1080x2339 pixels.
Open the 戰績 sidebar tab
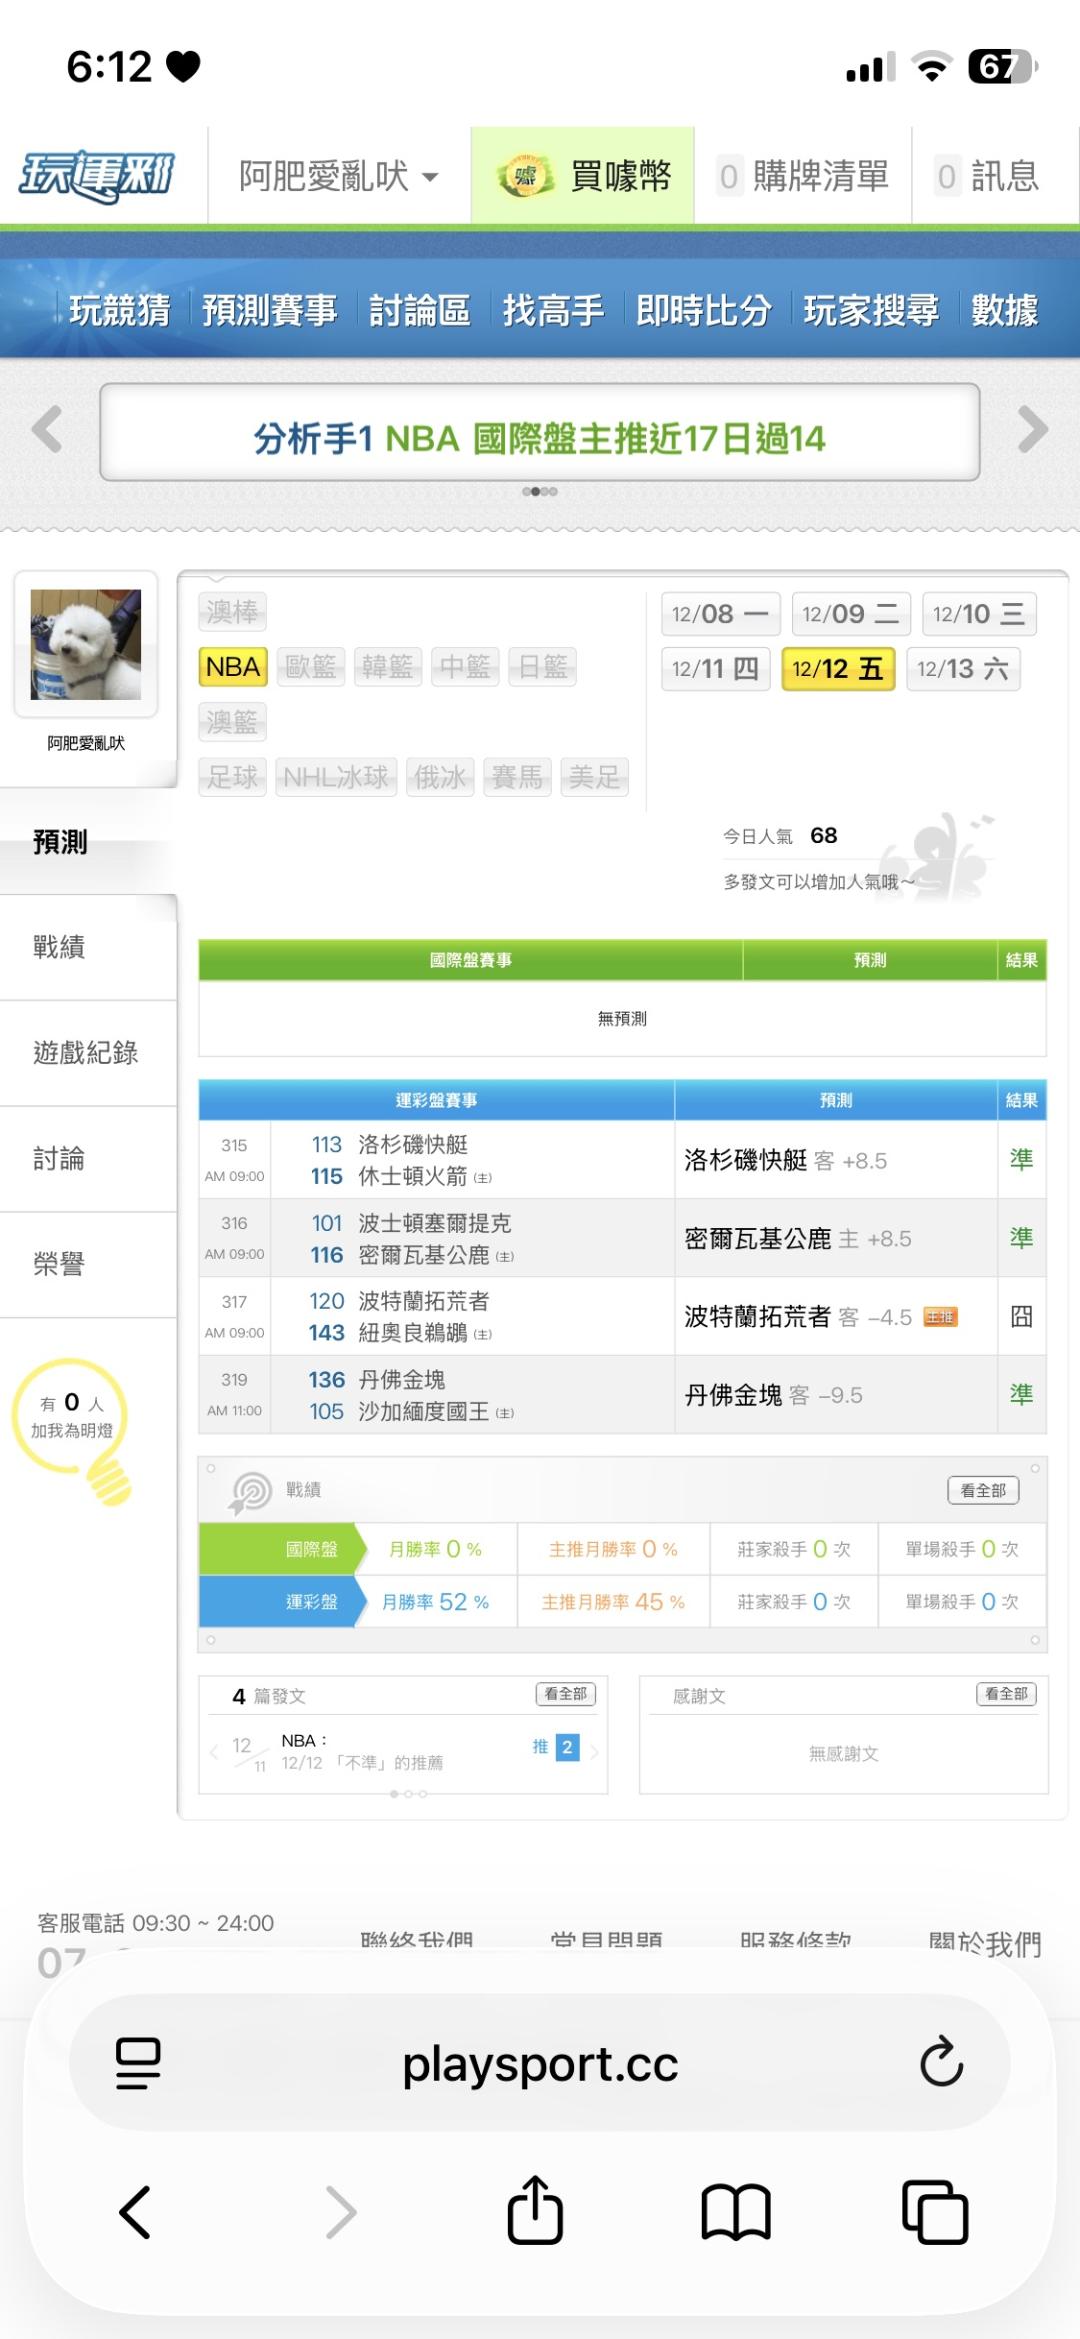pyautogui.click(x=59, y=947)
